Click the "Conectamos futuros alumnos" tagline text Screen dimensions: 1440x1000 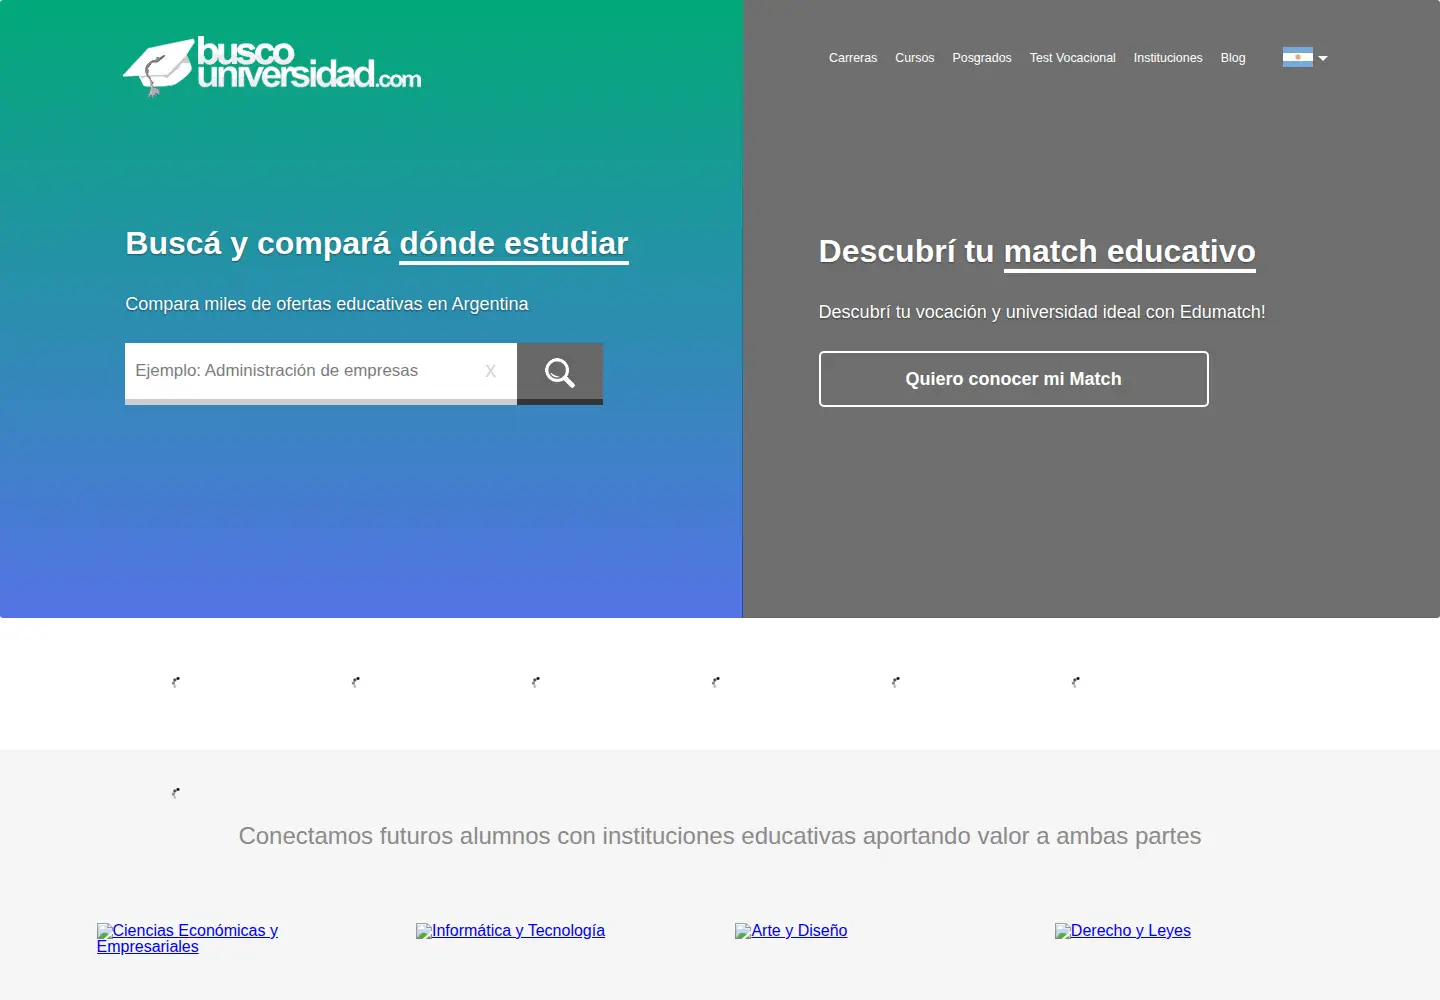click(720, 836)
